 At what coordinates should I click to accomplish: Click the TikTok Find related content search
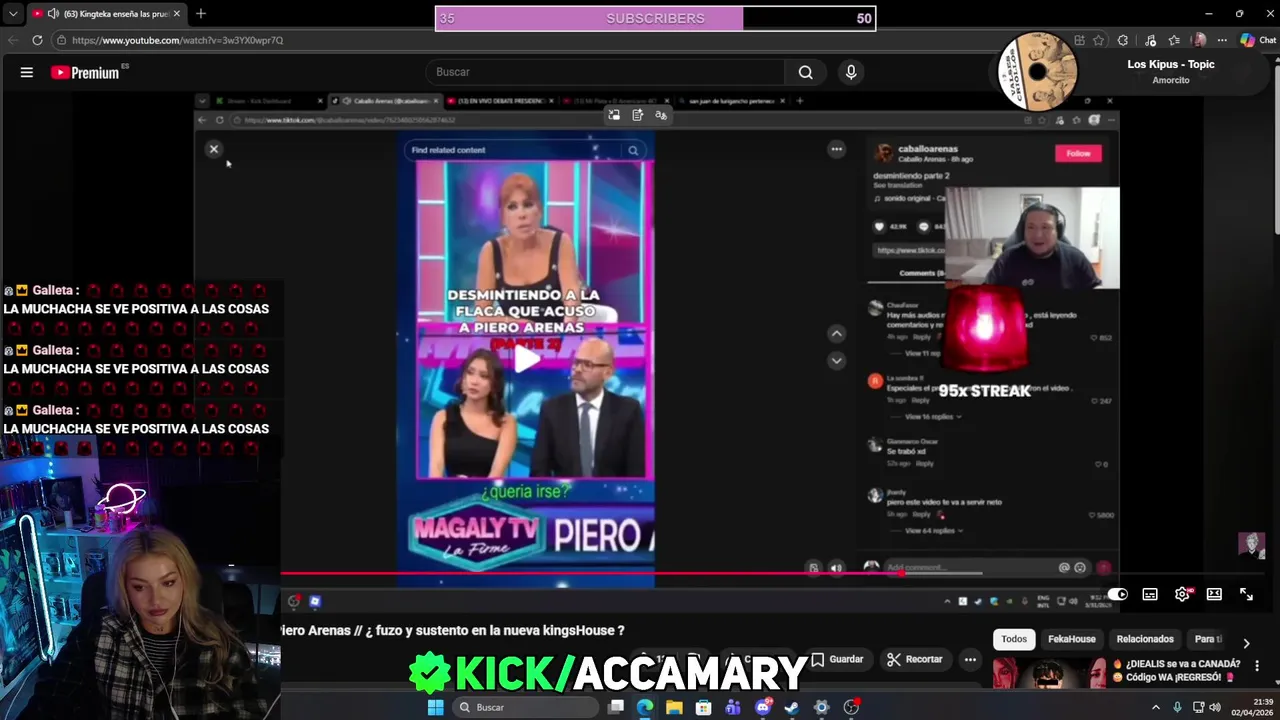(x=526, y=150)
